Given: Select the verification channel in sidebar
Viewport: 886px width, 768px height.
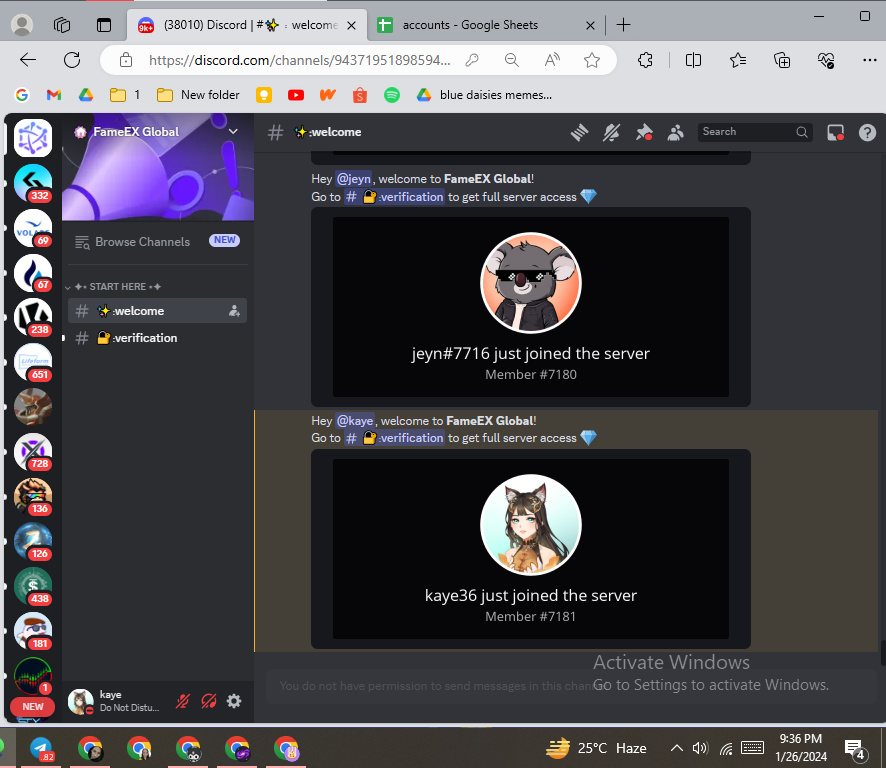Looking at the screenshot, I should point(157,338).
